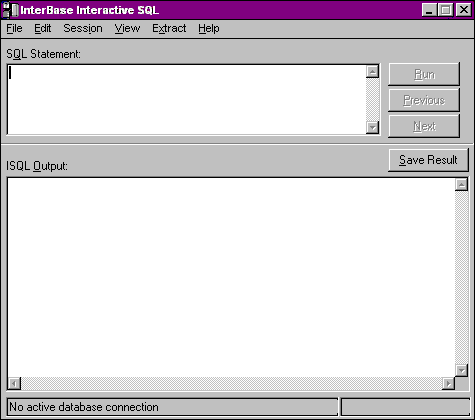Click the ISQL Output horizontal scroll left arrow
The height and width of the screenshot is (420, 475).
tap(14, 384)
